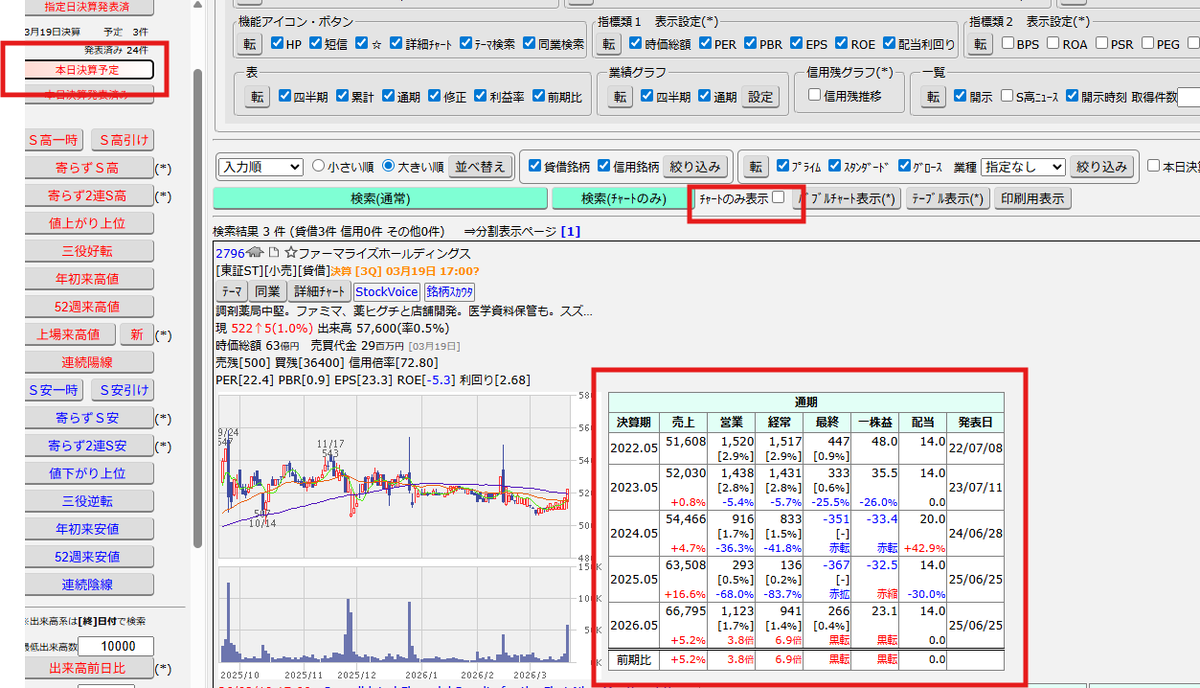Viewport: 1200px width, 688px height.
Task: Click the 連続陽線 button
Action: pyautogui.click(x=88, y=362)
